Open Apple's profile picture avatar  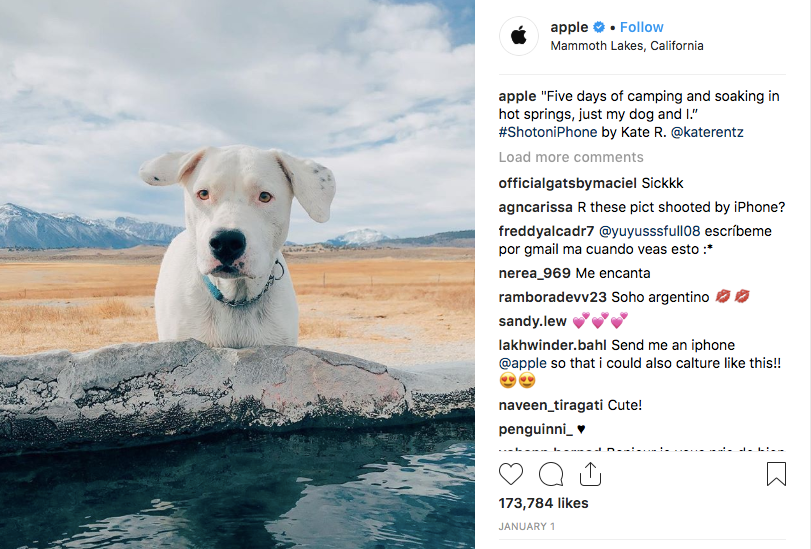pyautogui.click(x=518, y=36)
